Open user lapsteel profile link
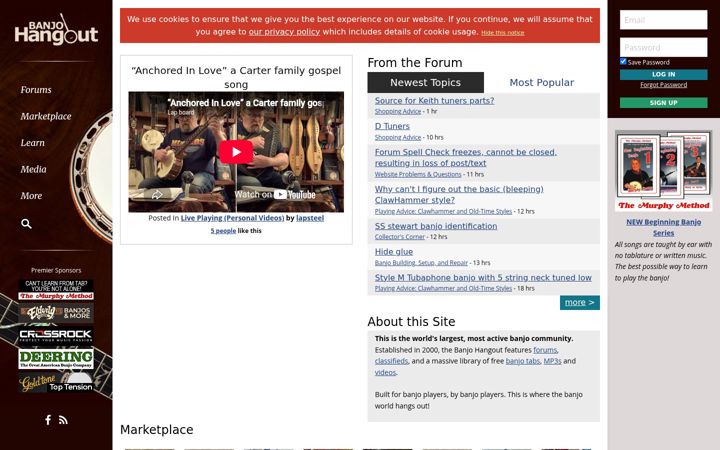Image resolution: width=720 pixels, height=450 pixels. pos(310,218)
